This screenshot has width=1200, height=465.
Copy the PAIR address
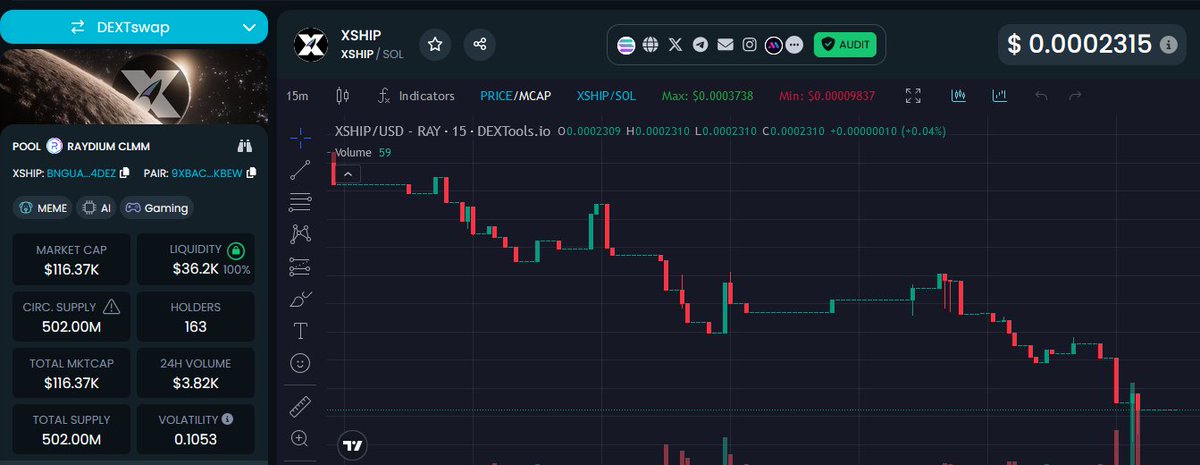[250, 173]
